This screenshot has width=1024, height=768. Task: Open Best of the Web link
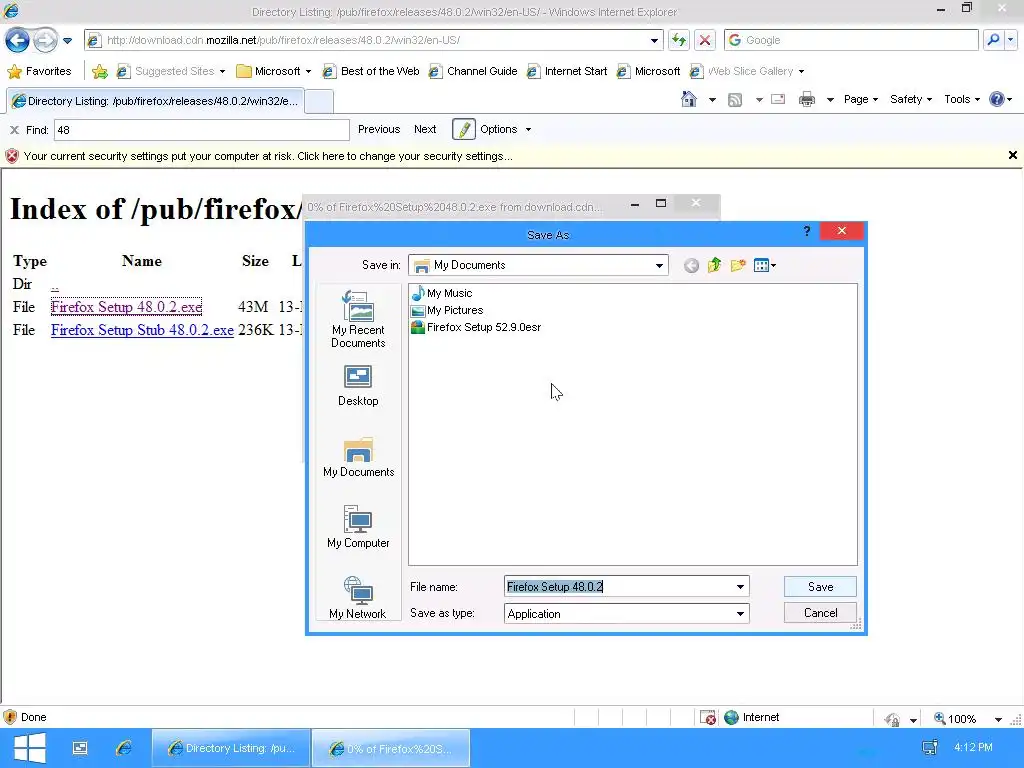(x=372, y=71)
